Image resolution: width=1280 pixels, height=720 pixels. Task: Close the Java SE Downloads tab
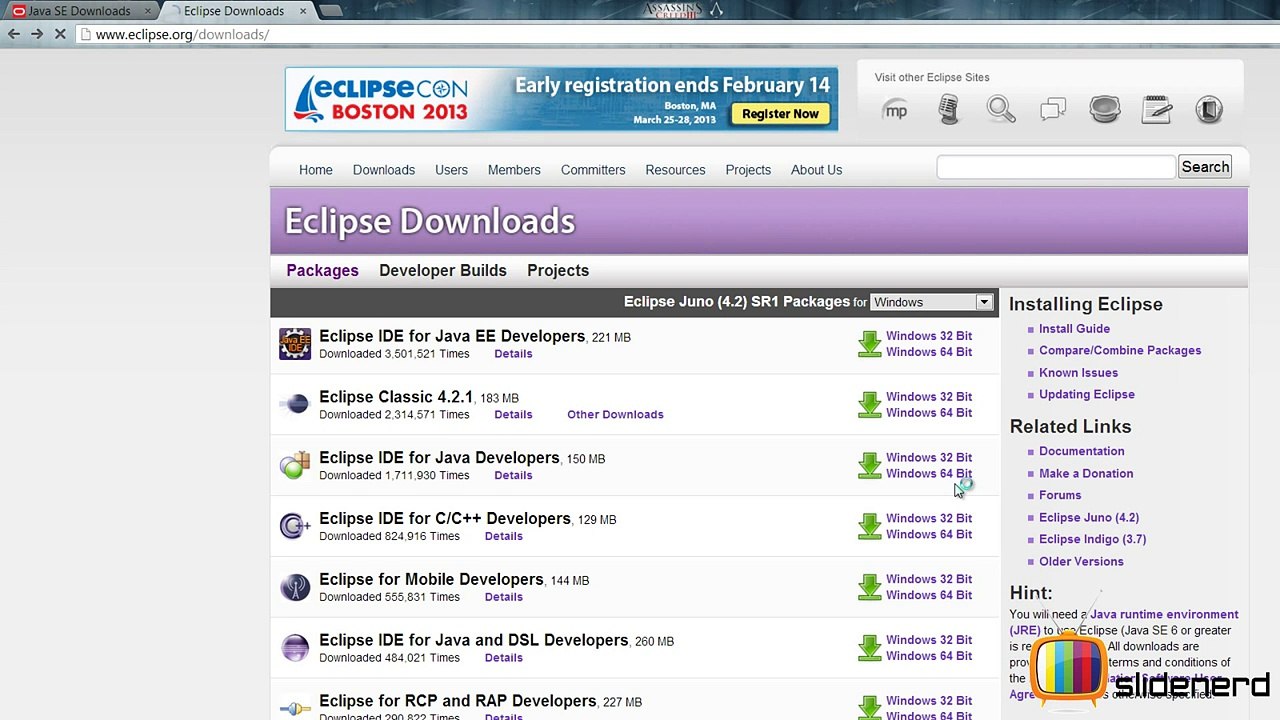pyautogui.click(x=148, y=11)
